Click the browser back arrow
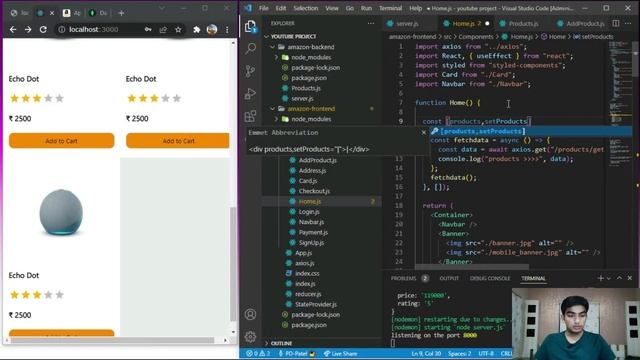 pyautogui.click(x=13, y=29)
